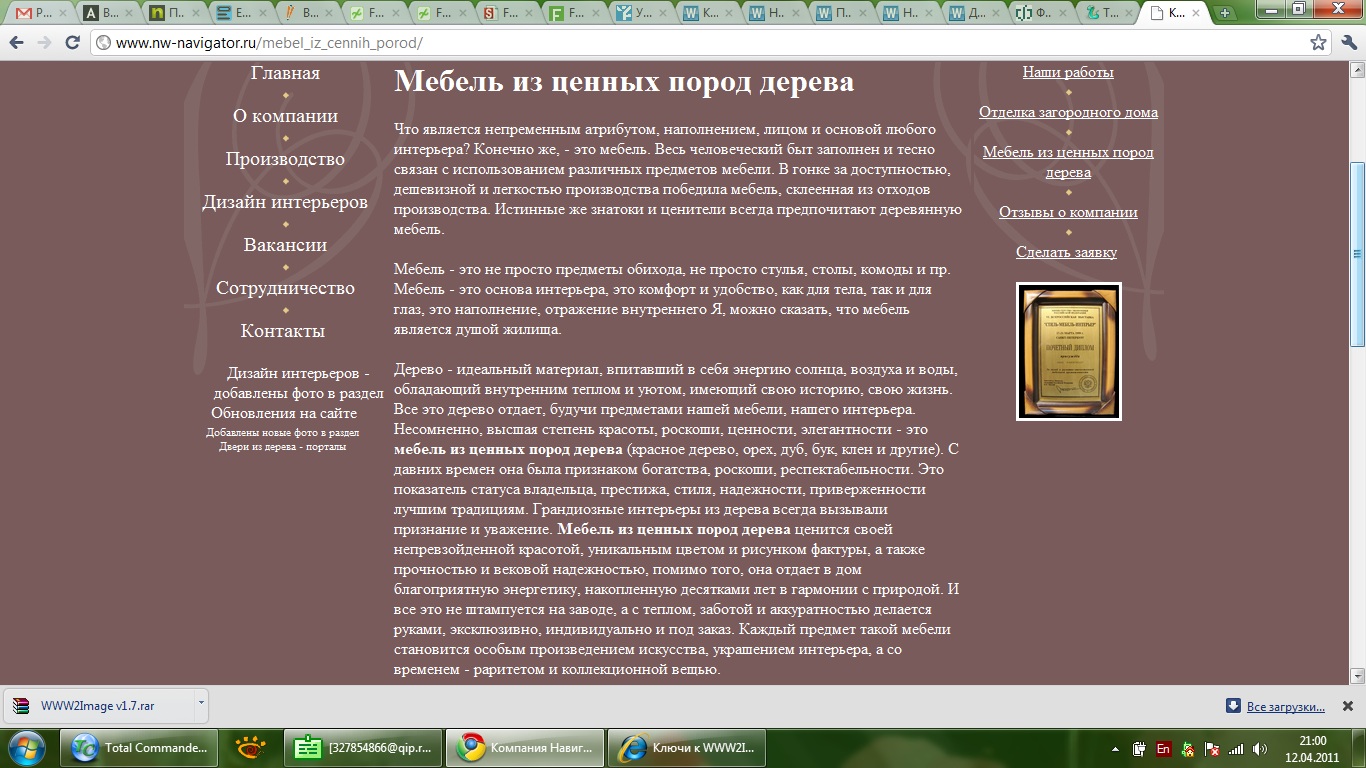Image resolution: width=1366 pixels, height=768 pixels.
Task: Click the battery power plug tray icon
Action: coord(1139,748)
